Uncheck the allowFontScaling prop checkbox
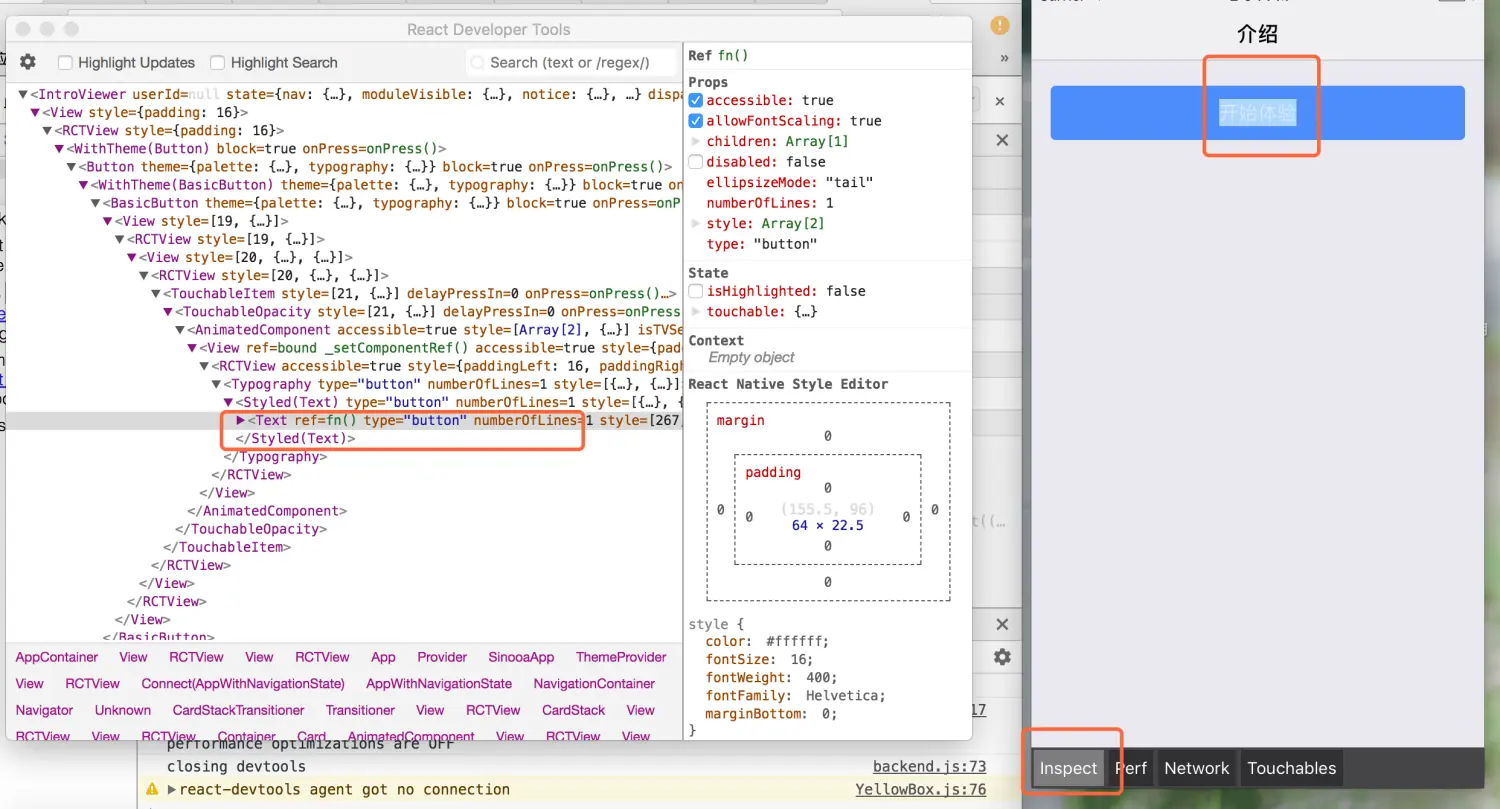 (696, 121)
